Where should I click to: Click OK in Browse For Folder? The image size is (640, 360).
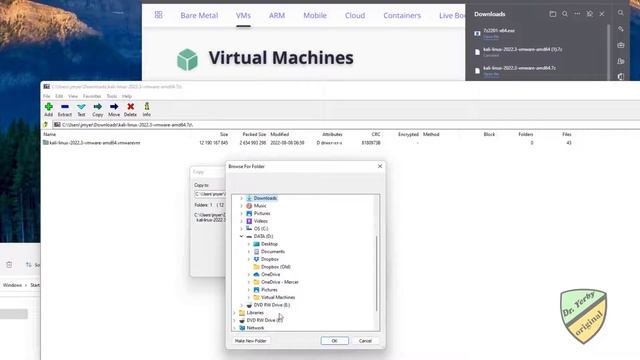pos(335,341)
